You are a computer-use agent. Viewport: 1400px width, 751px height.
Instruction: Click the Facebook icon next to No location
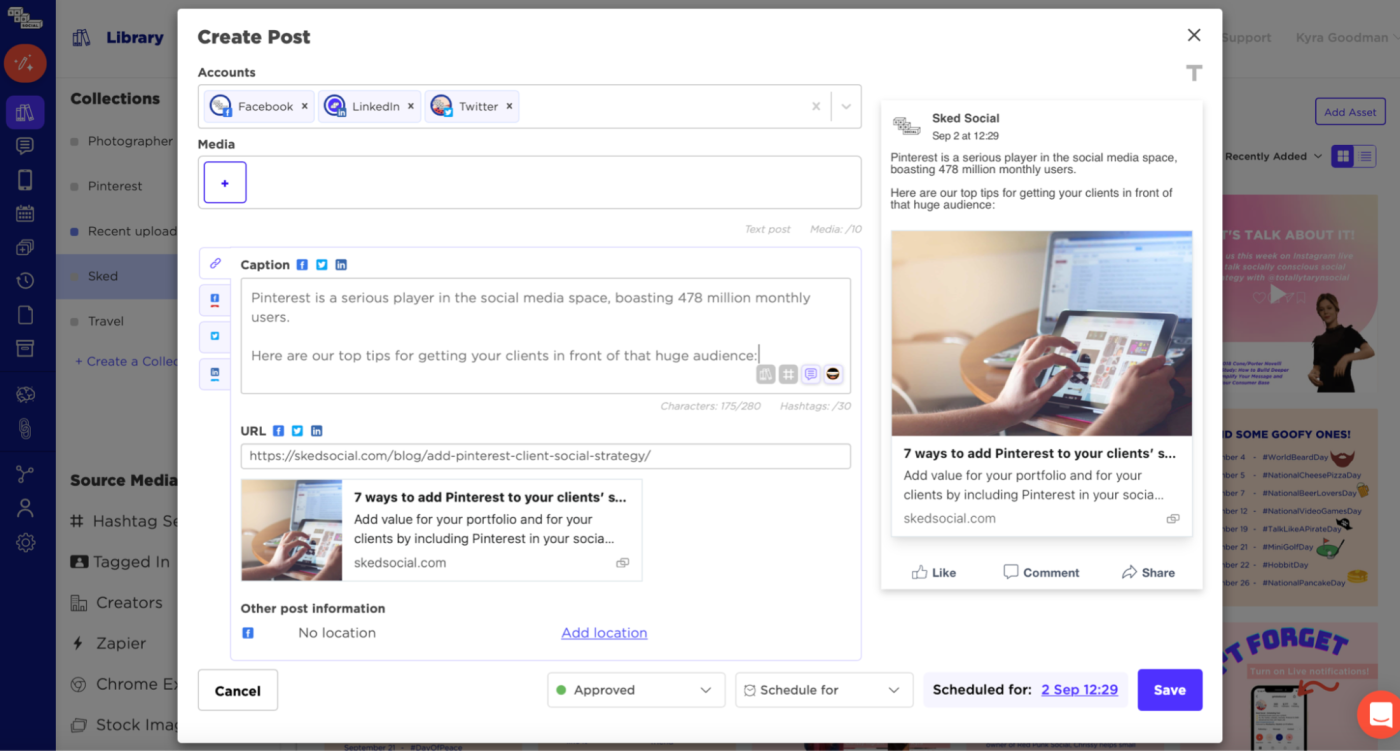[248, 633]
